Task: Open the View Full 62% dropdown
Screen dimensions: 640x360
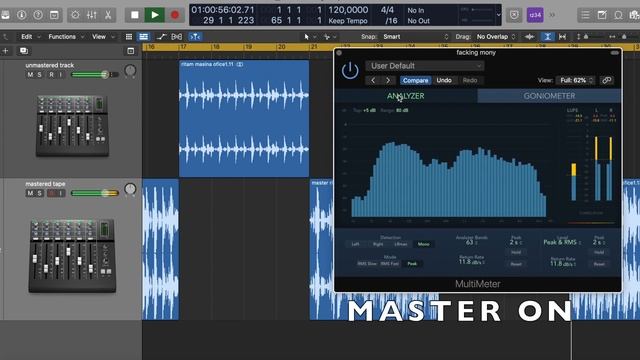Action: pyautogui.click(x=576, y=80)
